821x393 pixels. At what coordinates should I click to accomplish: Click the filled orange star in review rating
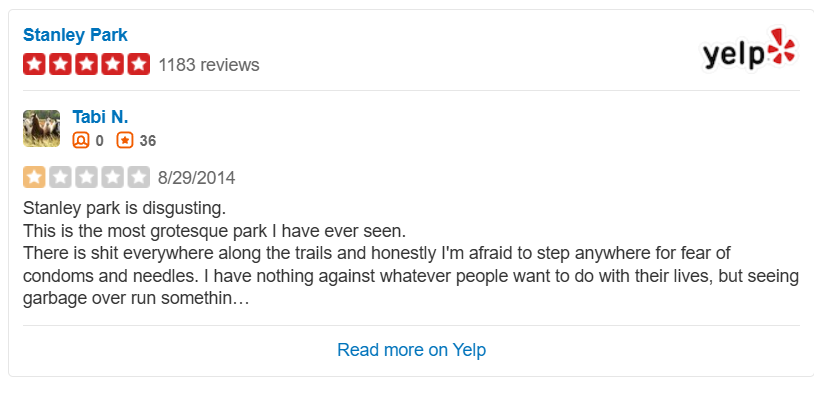tap(34, 177)
